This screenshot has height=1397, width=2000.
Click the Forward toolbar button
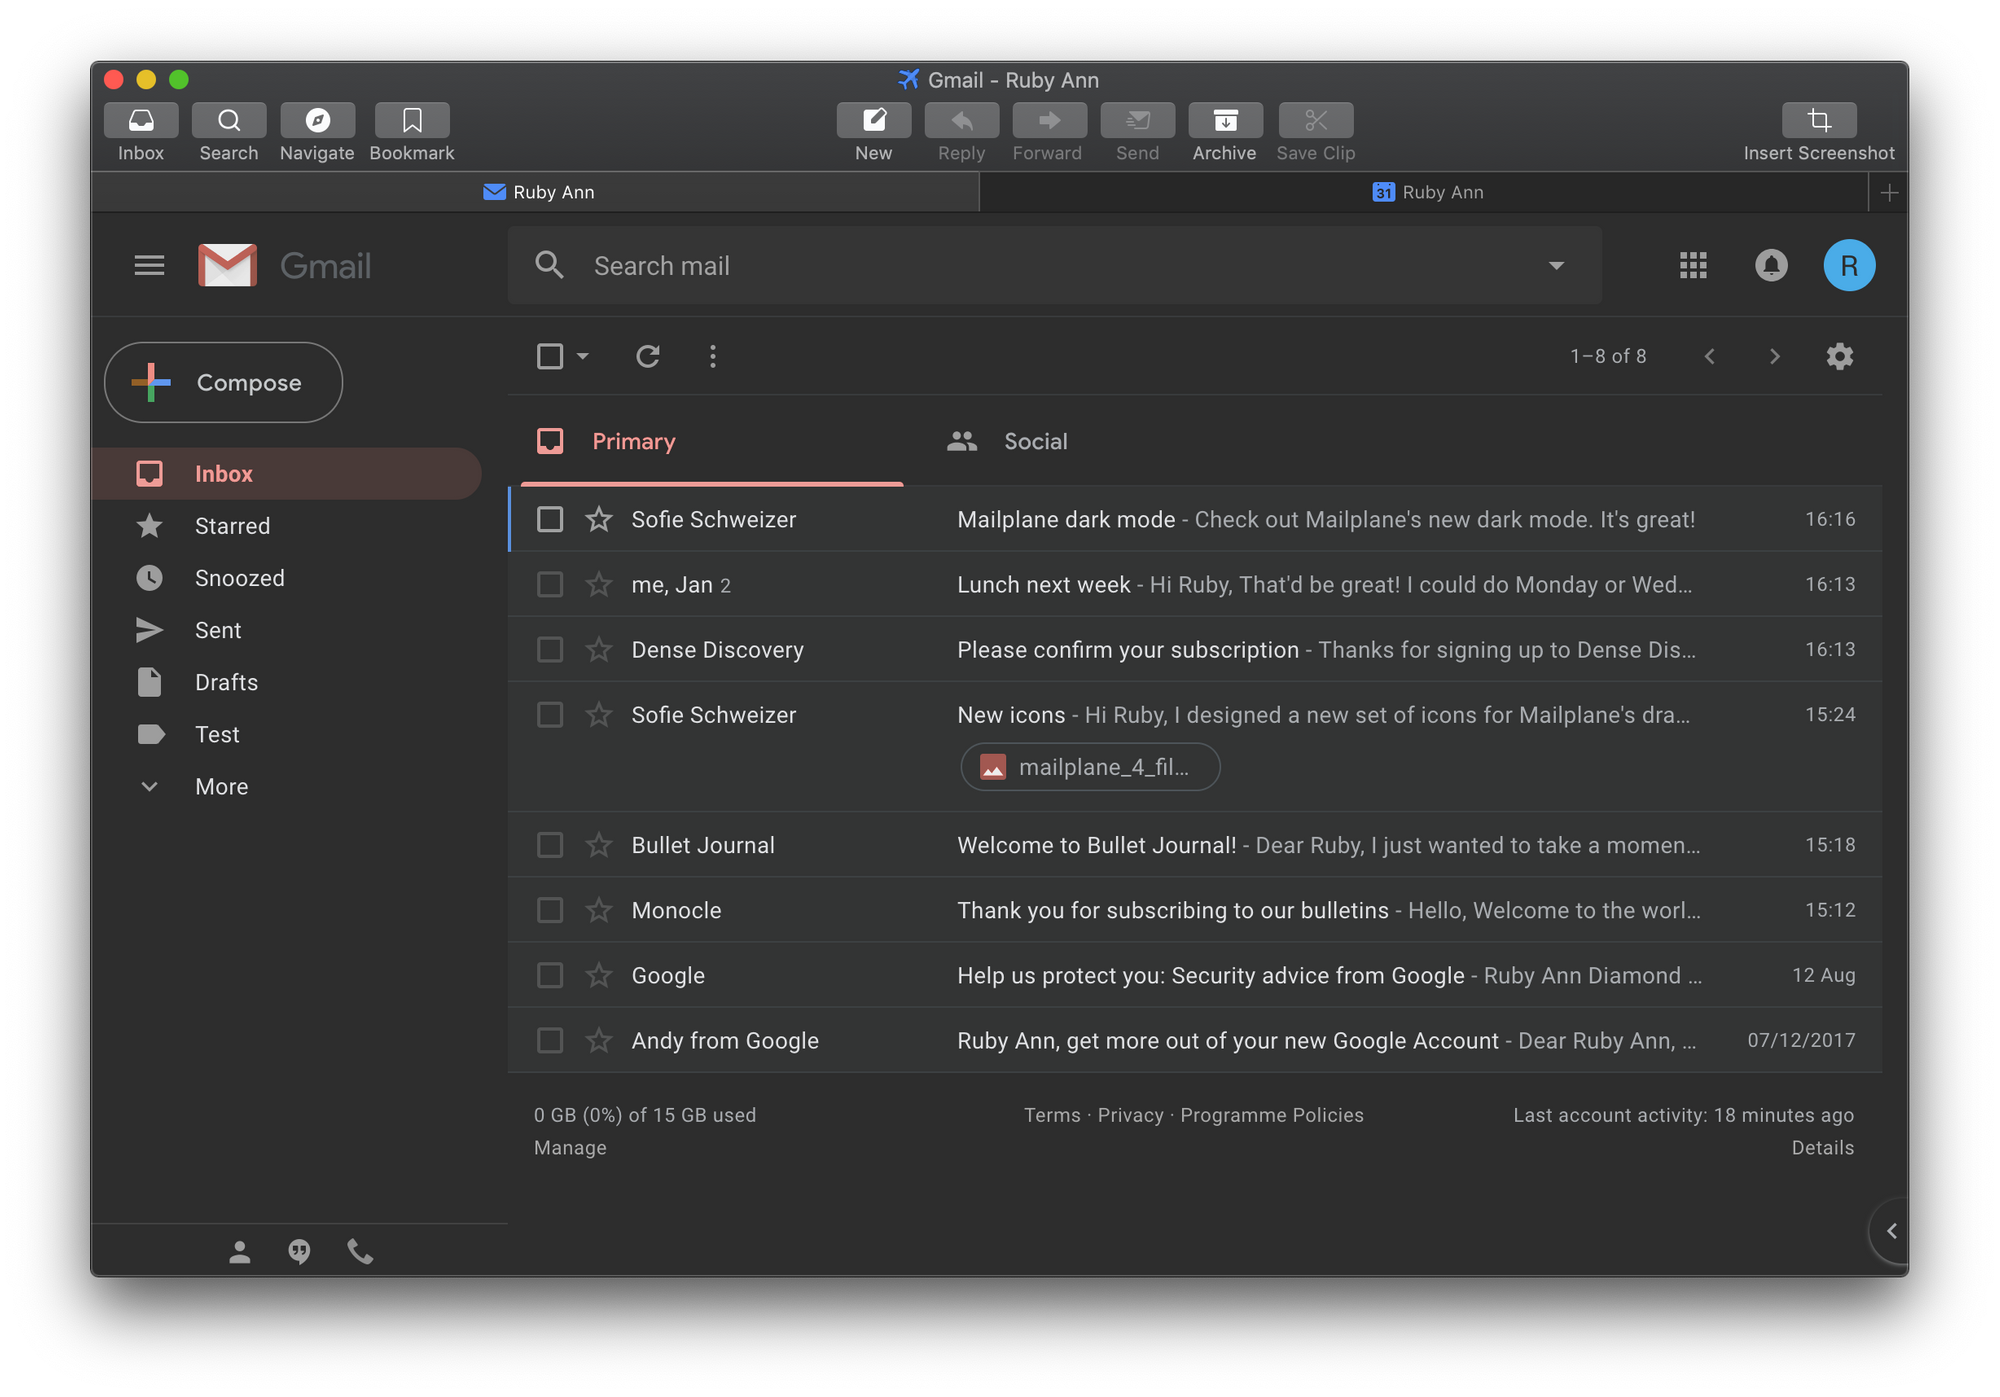point(1049,121)
